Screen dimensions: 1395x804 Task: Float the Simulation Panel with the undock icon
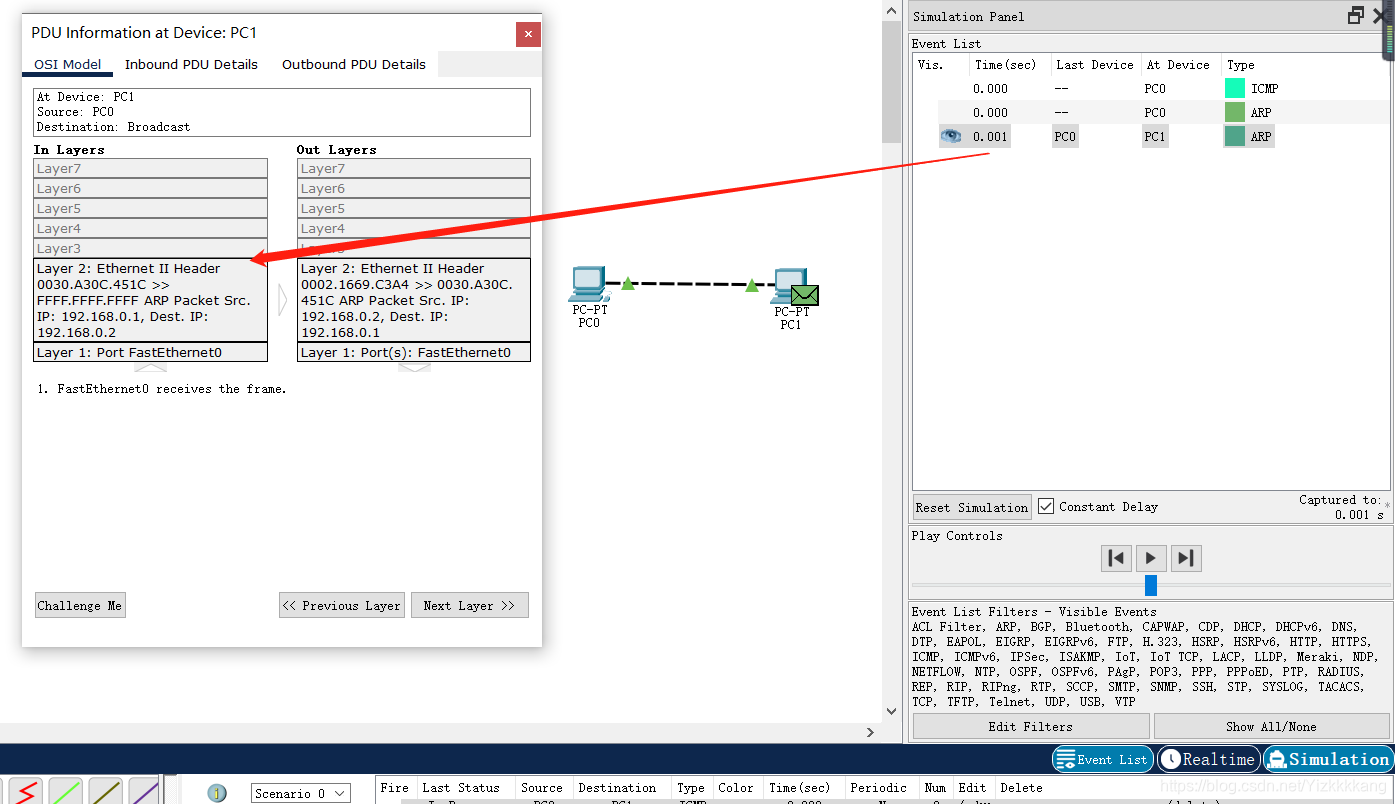1356,15
